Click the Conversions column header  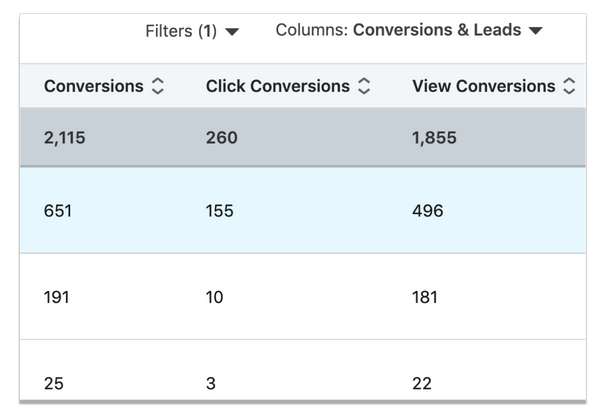(94, 86)
